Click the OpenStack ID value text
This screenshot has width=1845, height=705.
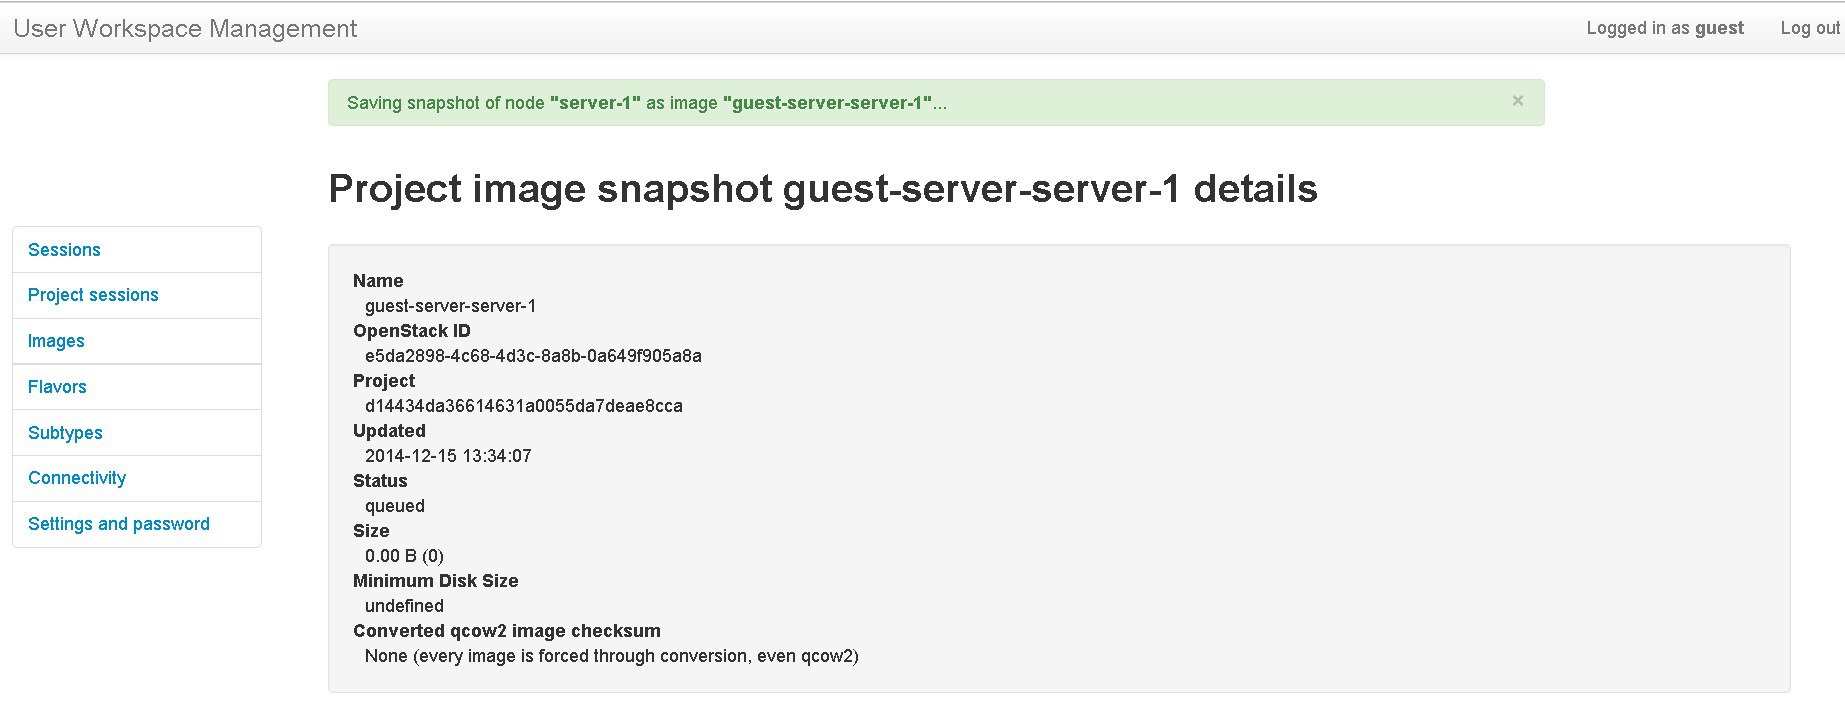point(533,356)
